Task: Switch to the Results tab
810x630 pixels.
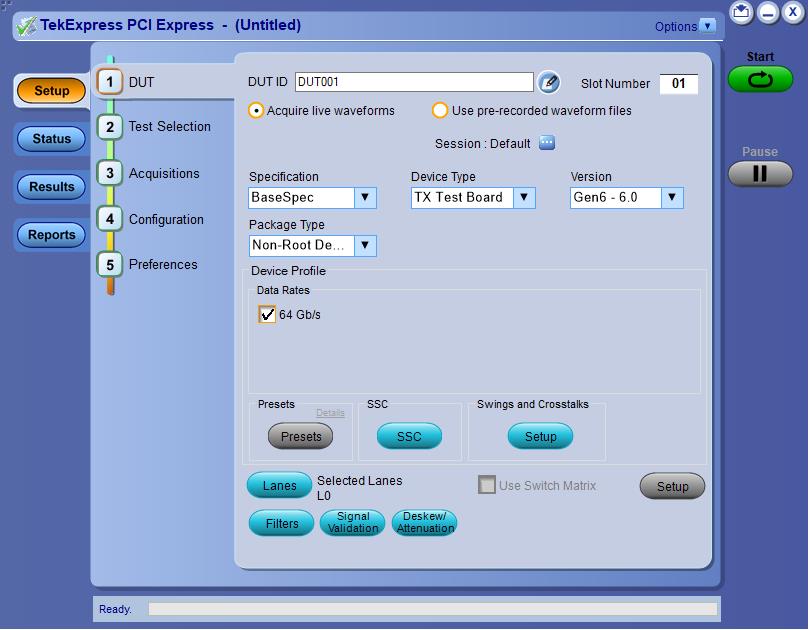Action: click(51, 187)
